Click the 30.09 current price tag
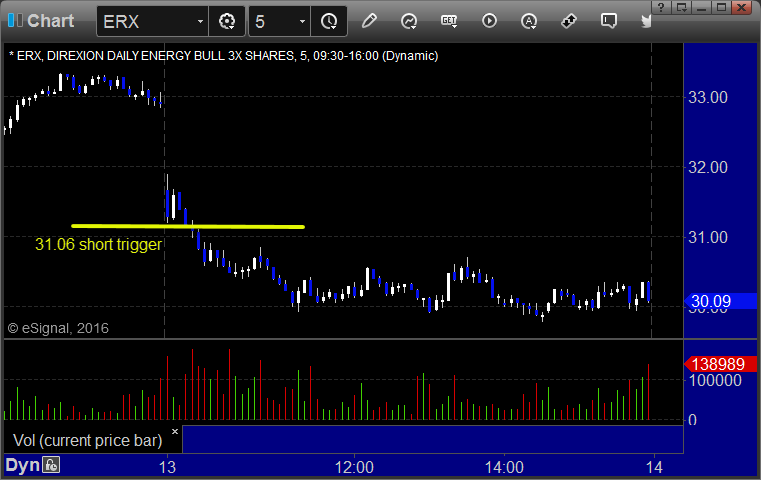The width and height of the screenshot is (761, 480). [720, 301]
